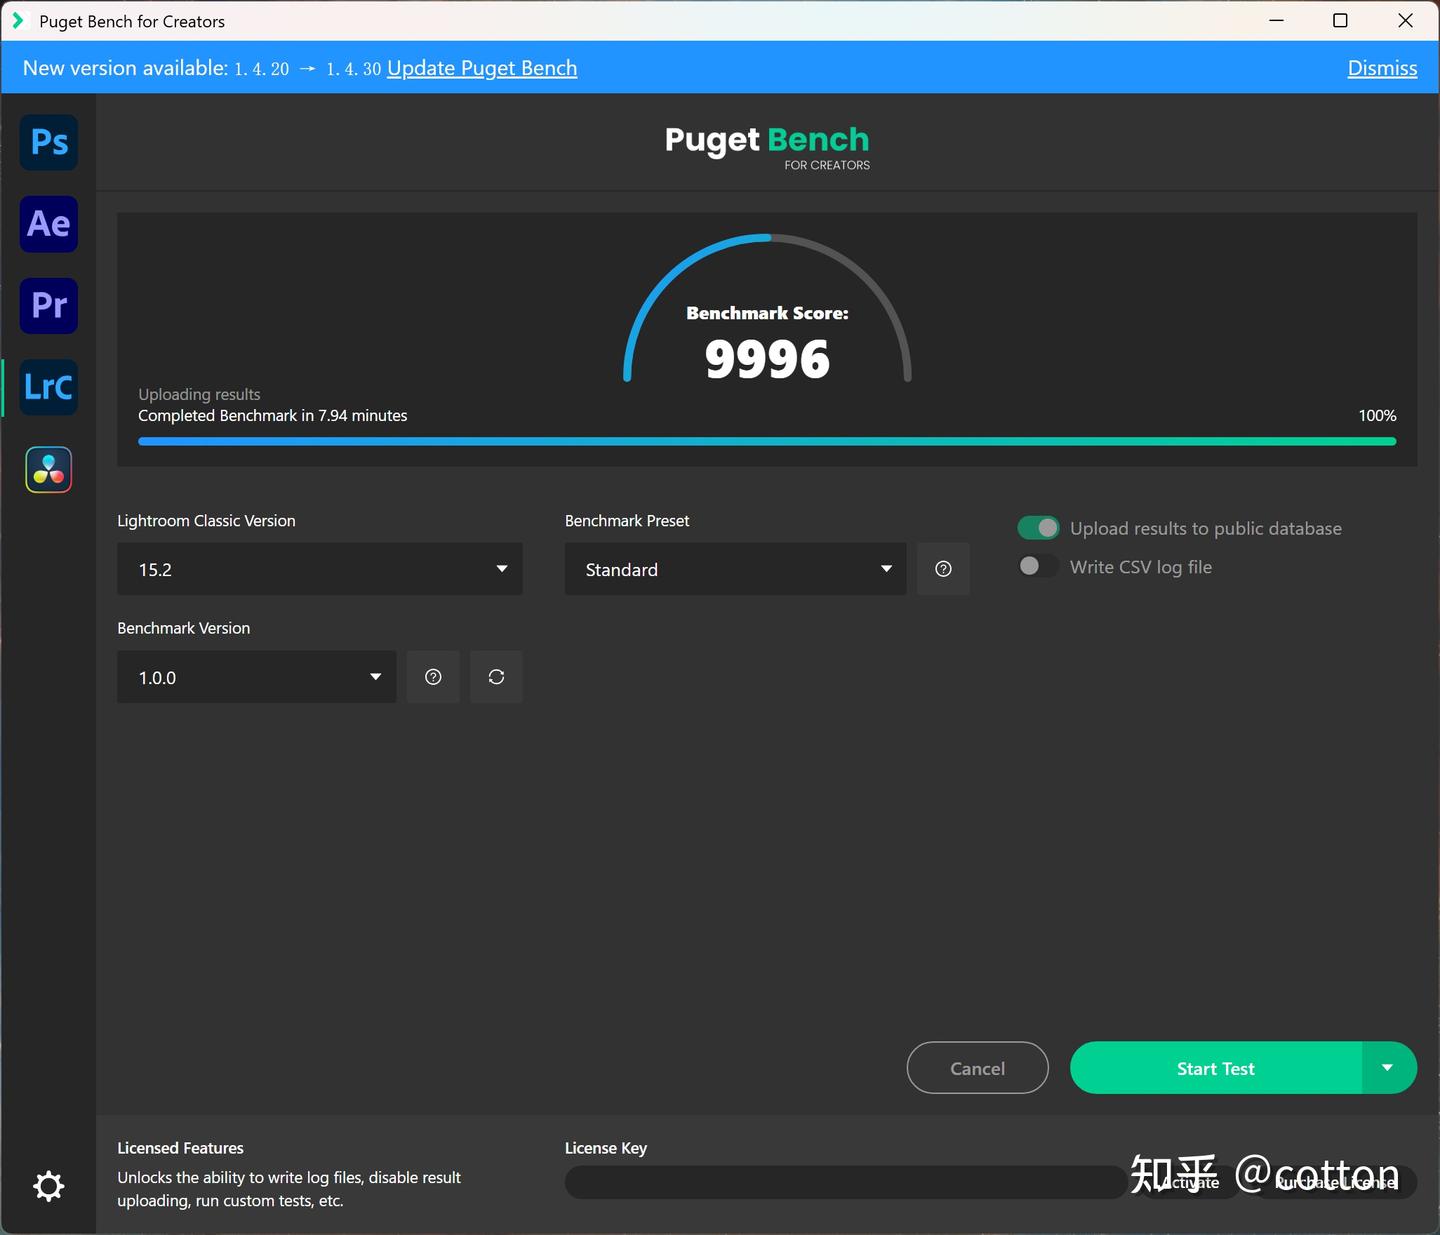Dismiss the update notification banner
1440x1235 pixels.
click(1382, 68)
